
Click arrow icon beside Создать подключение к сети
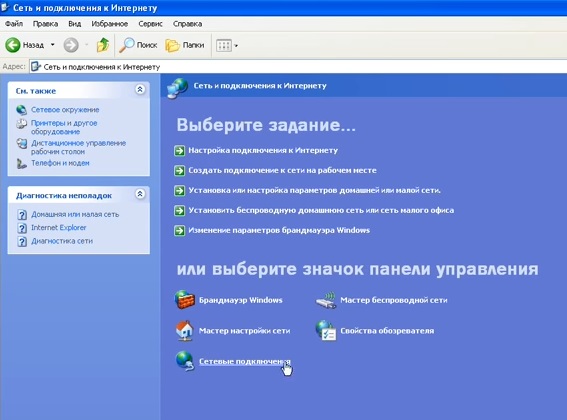point(180,170)
